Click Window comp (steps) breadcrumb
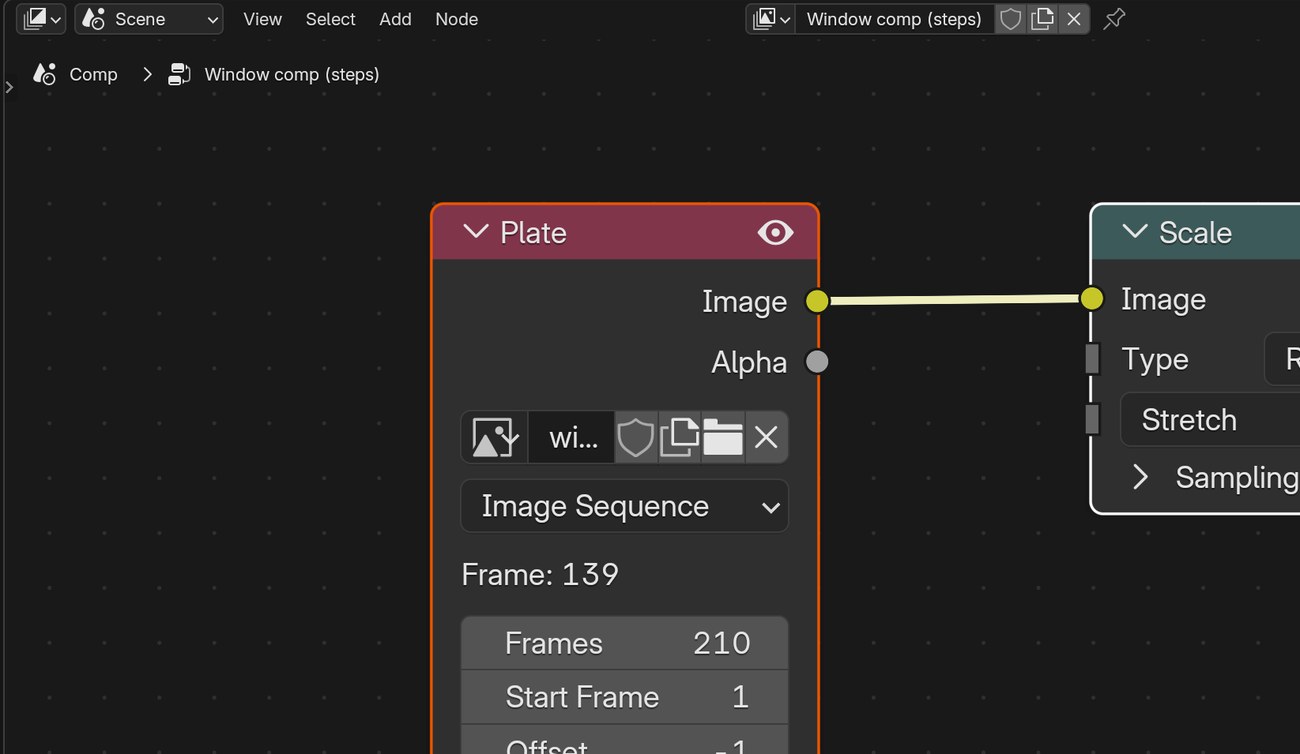This screenshot has height=754, width=1300. click(292, 75)
